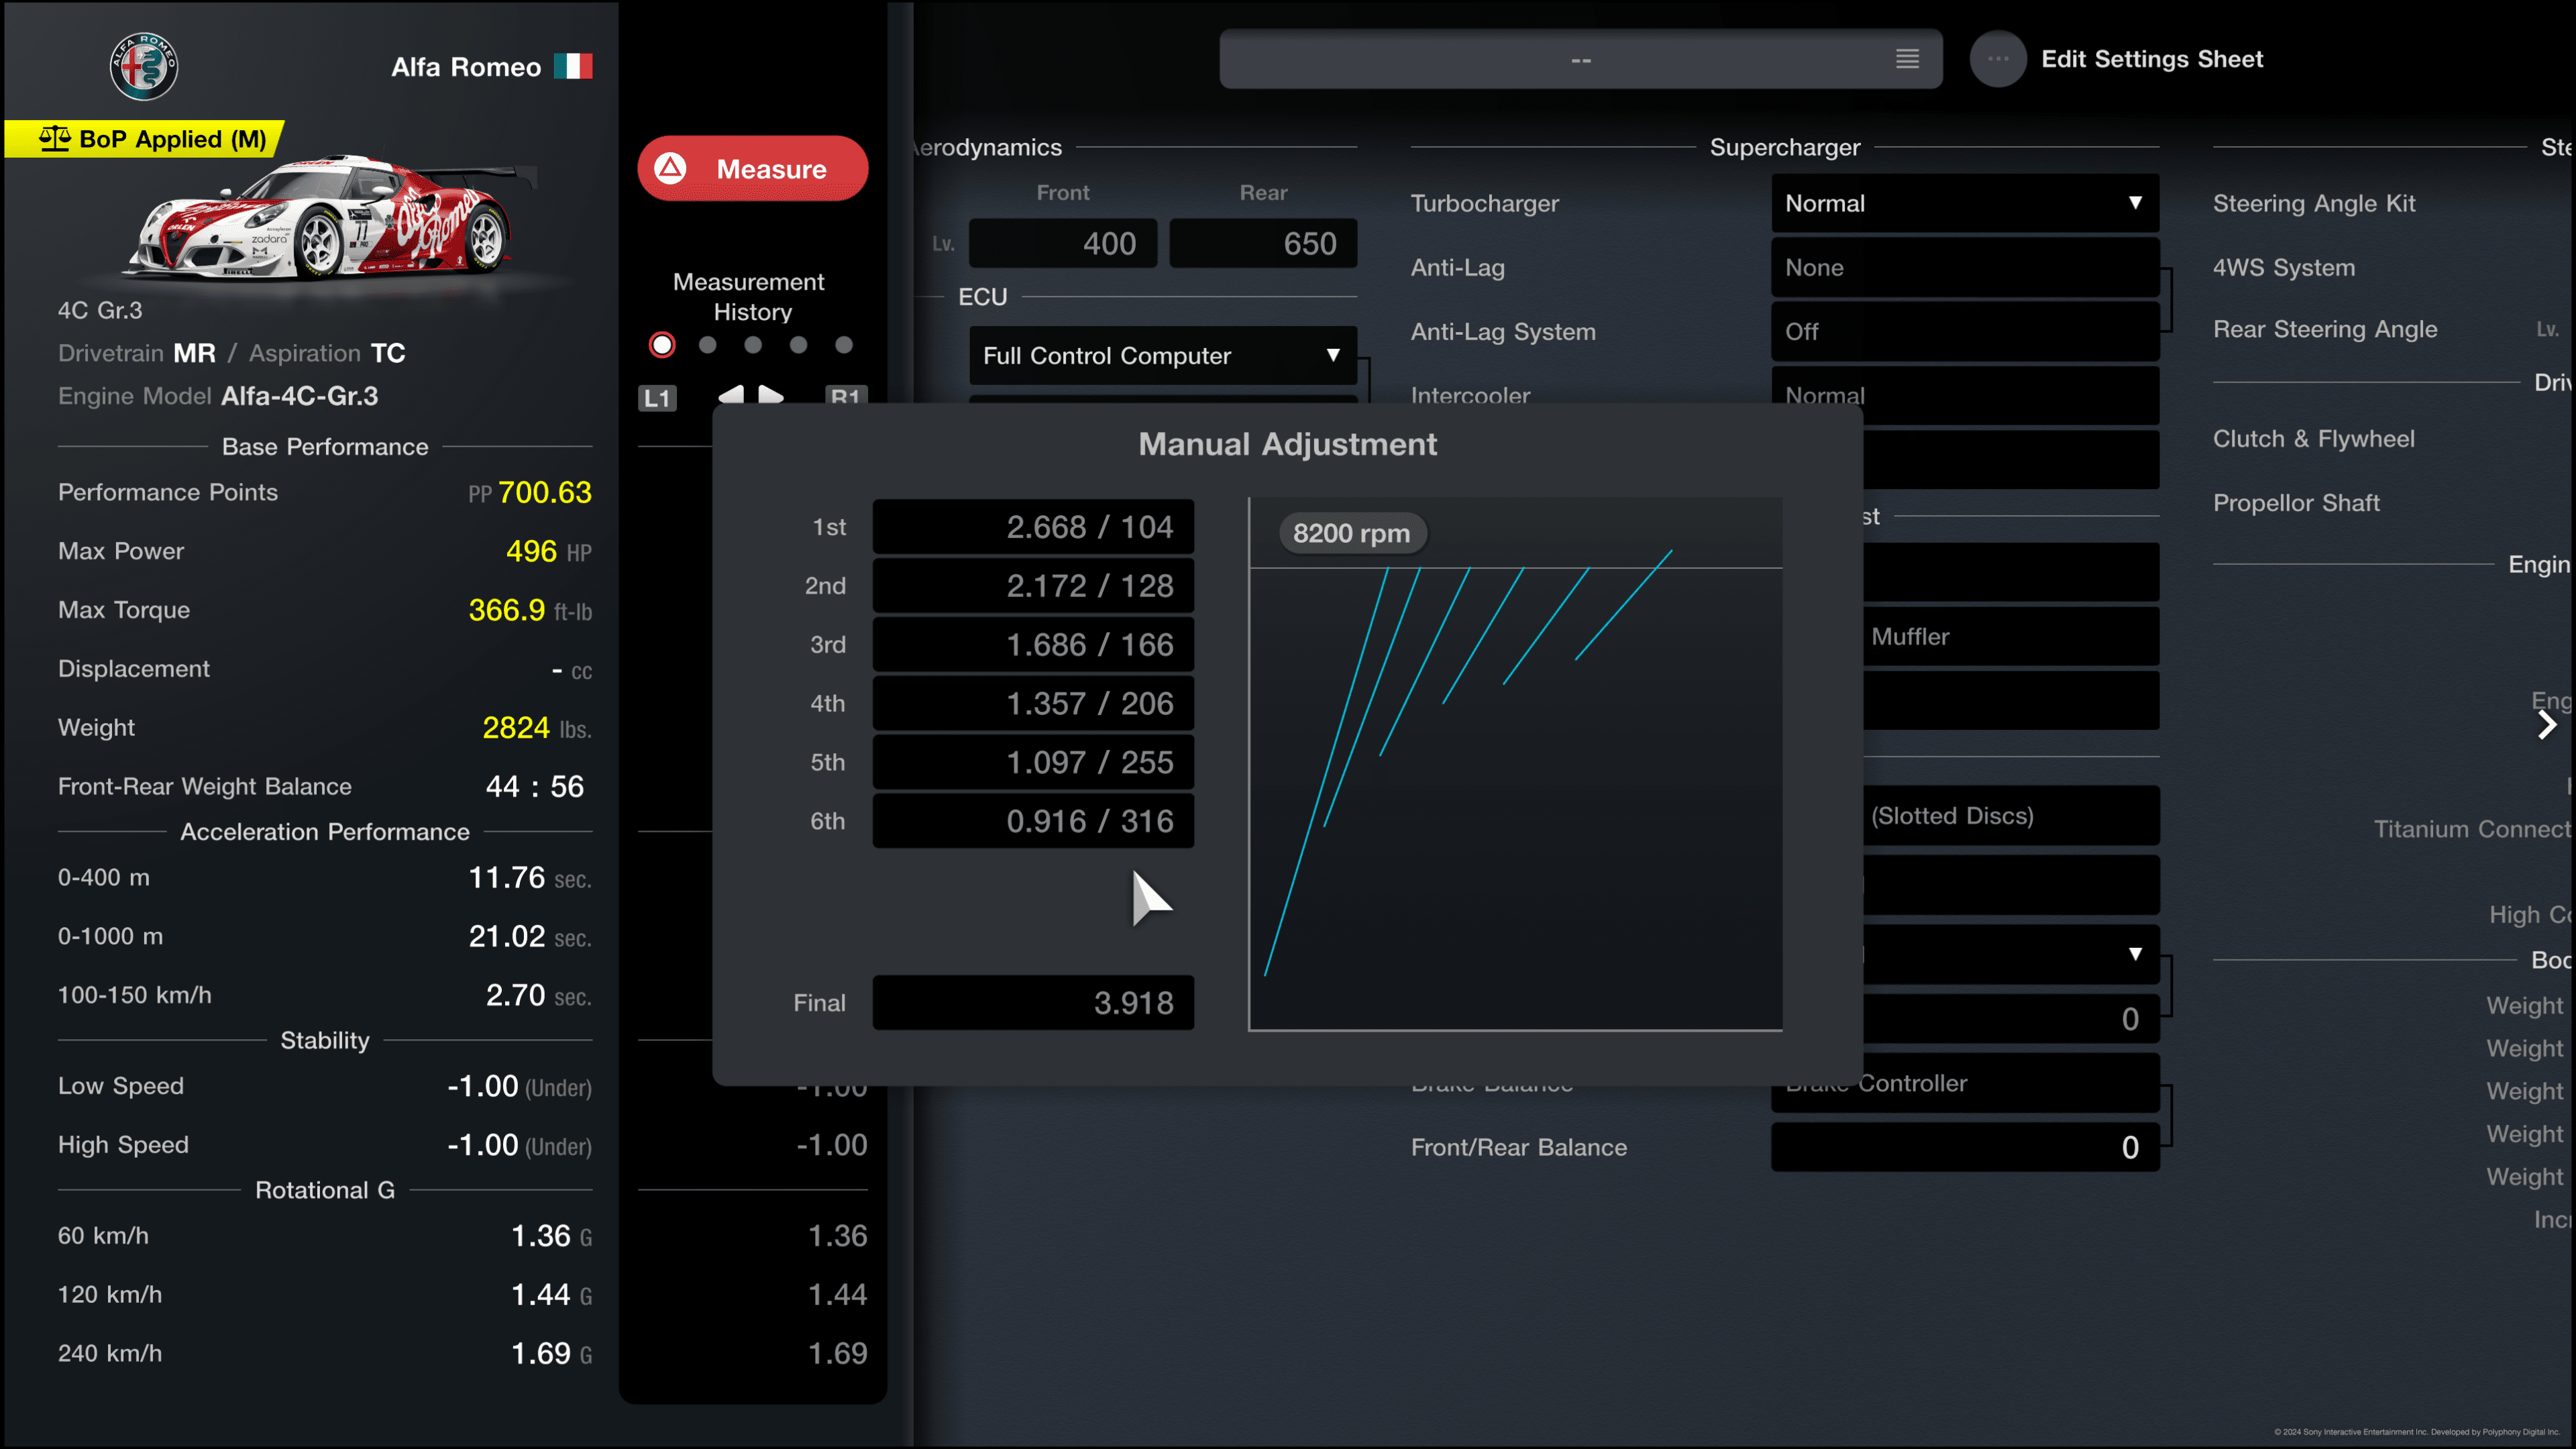Click the Clutch & Flywheel option
The height and width of the screenshot is (1449, 2576).
coord(2313,439)
